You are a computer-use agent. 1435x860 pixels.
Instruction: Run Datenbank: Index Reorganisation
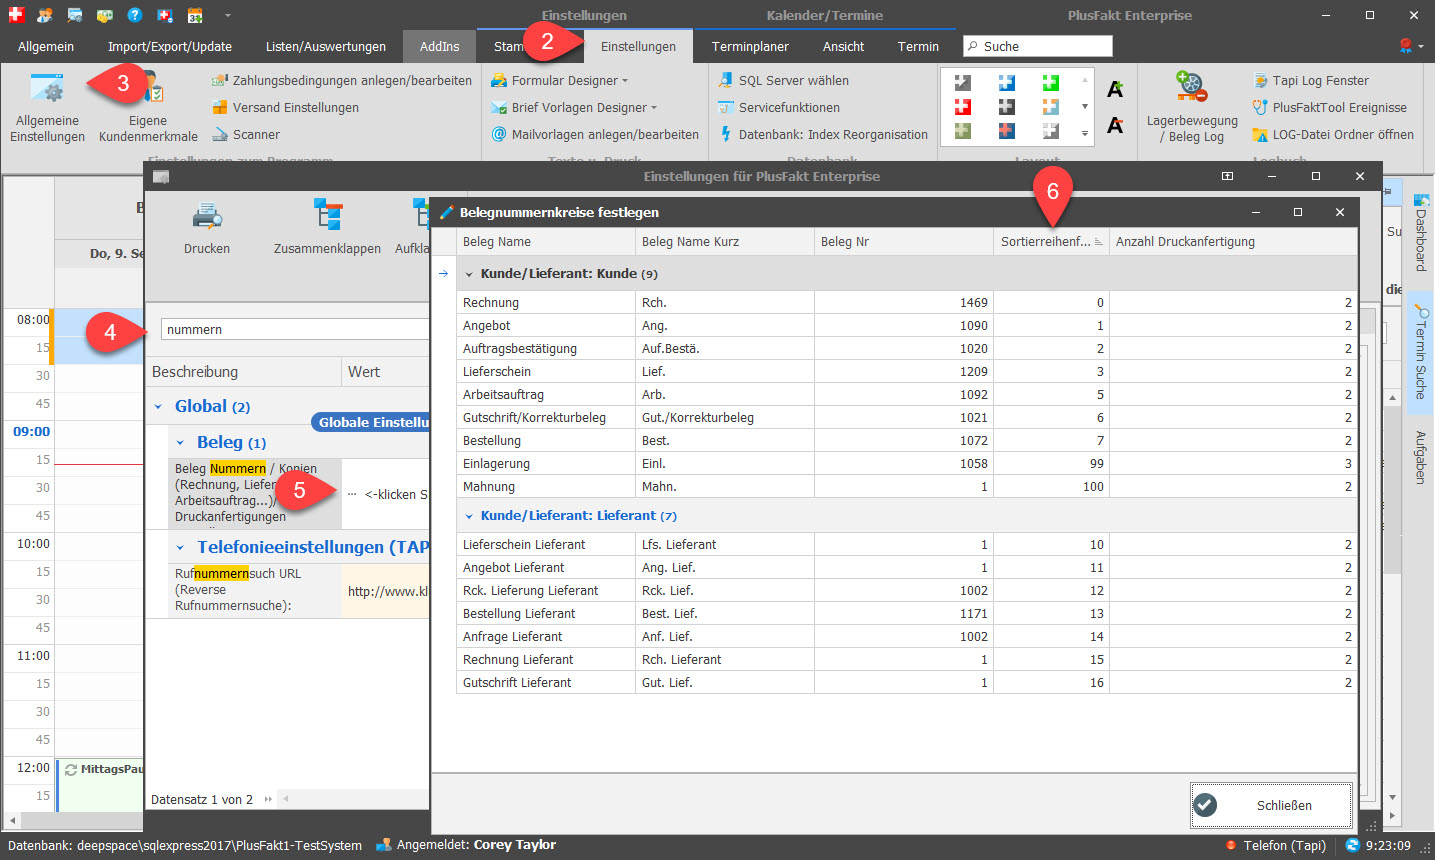tap(823, 134)
